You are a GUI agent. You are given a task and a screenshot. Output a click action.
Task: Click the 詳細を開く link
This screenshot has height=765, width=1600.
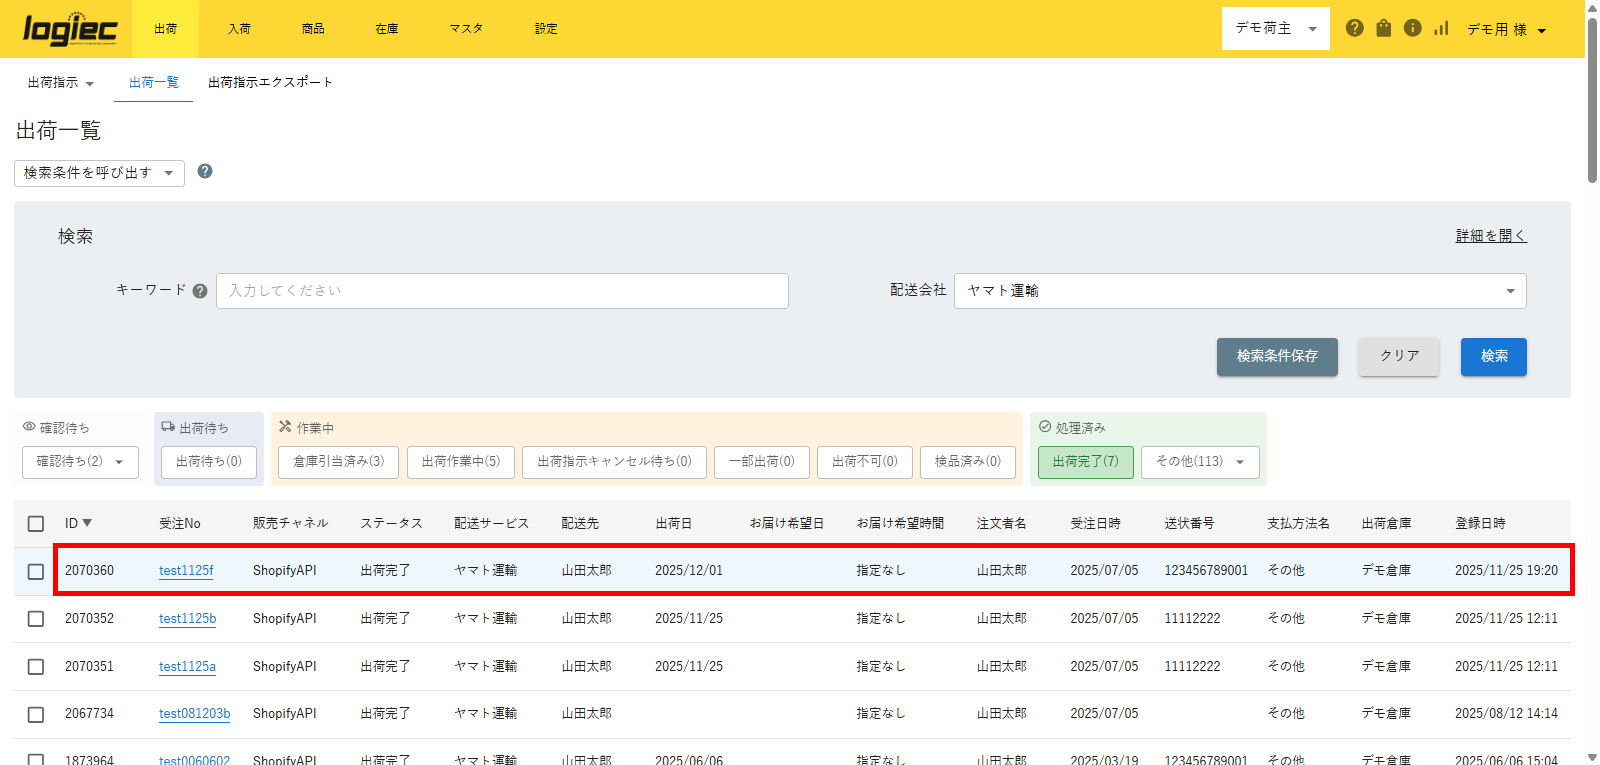(1491, 236)
